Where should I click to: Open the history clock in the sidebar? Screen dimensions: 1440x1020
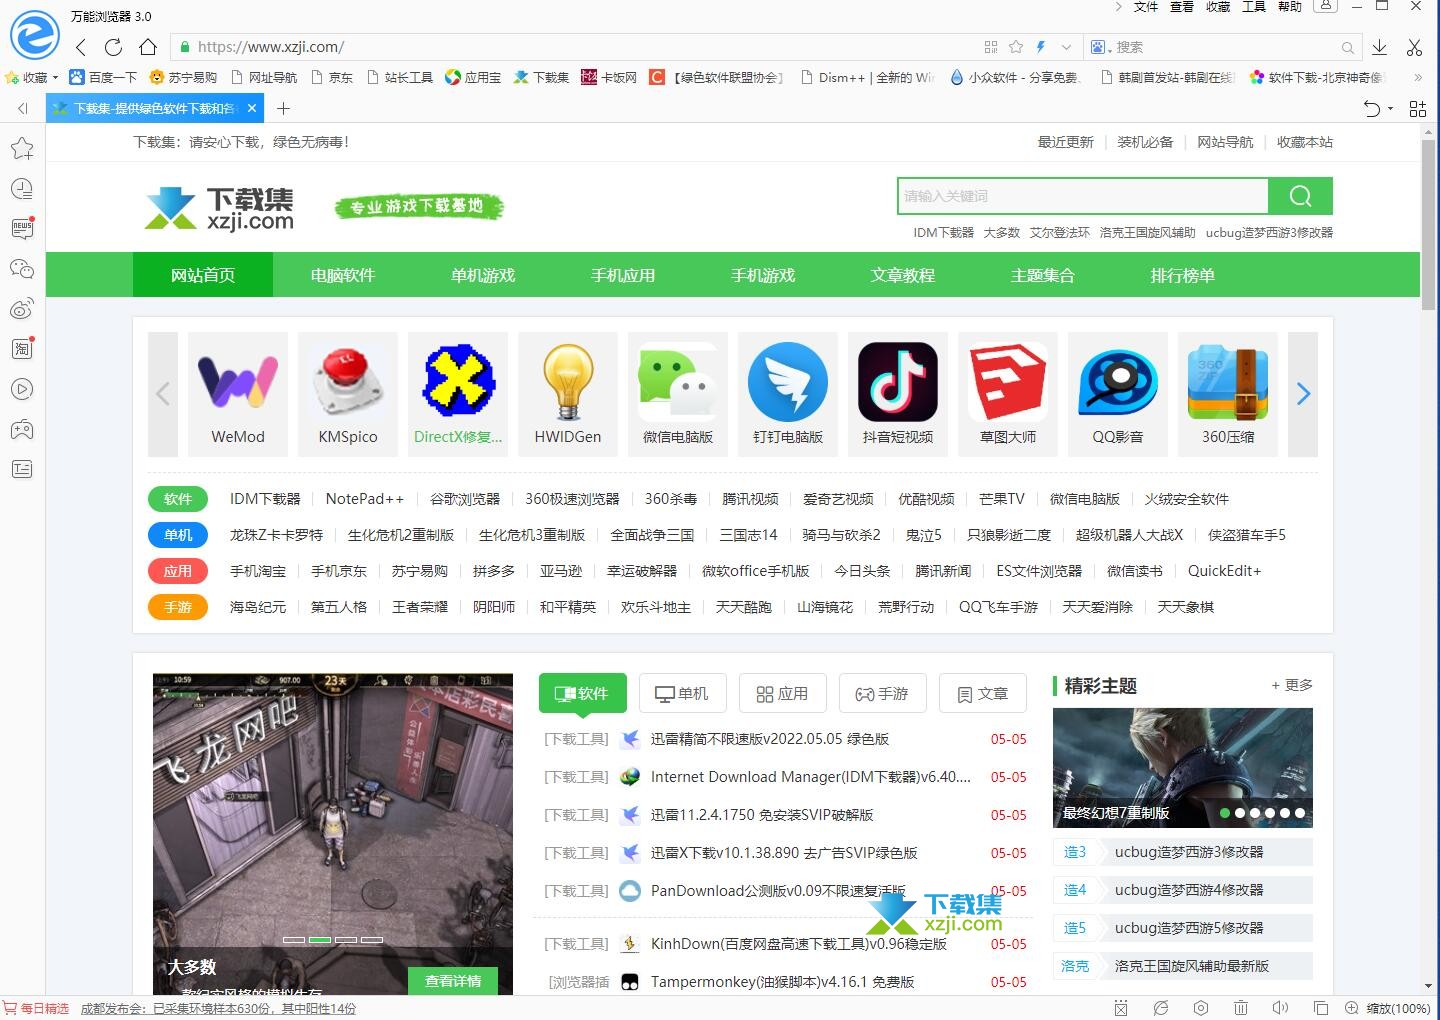click(x=22, y=189)
